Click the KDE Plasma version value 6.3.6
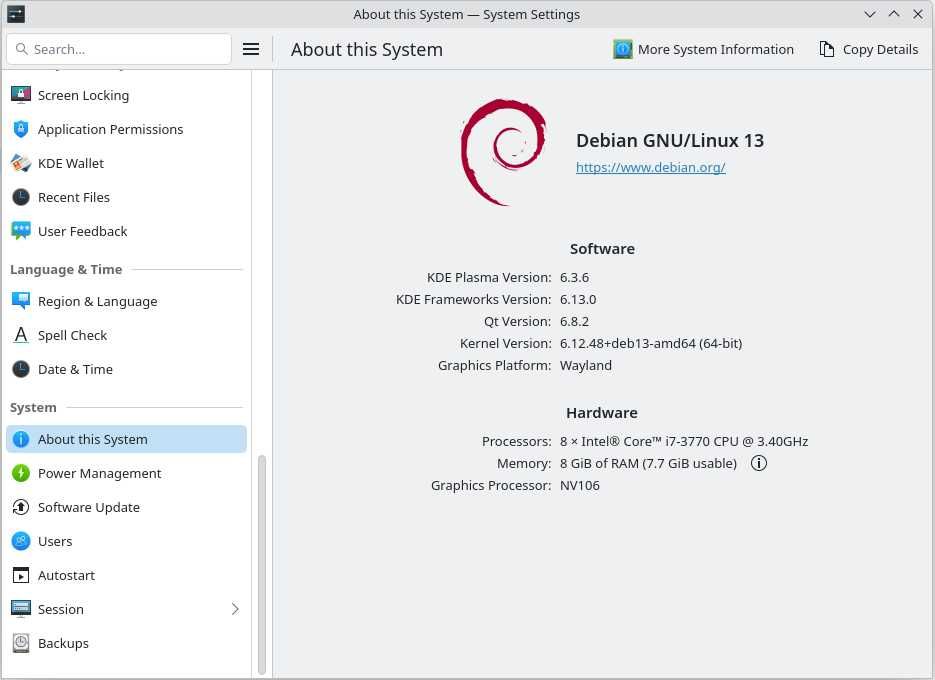The image size is (935, 680). [574, 277]
